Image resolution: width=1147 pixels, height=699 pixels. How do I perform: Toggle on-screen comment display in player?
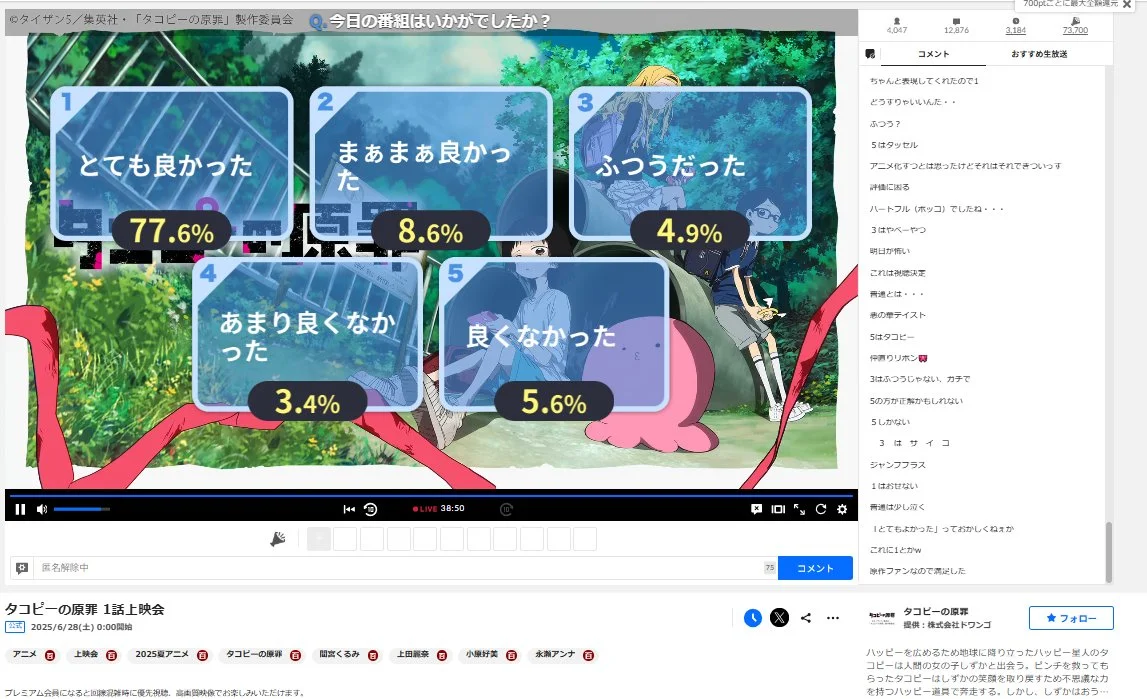click(756, 509)
